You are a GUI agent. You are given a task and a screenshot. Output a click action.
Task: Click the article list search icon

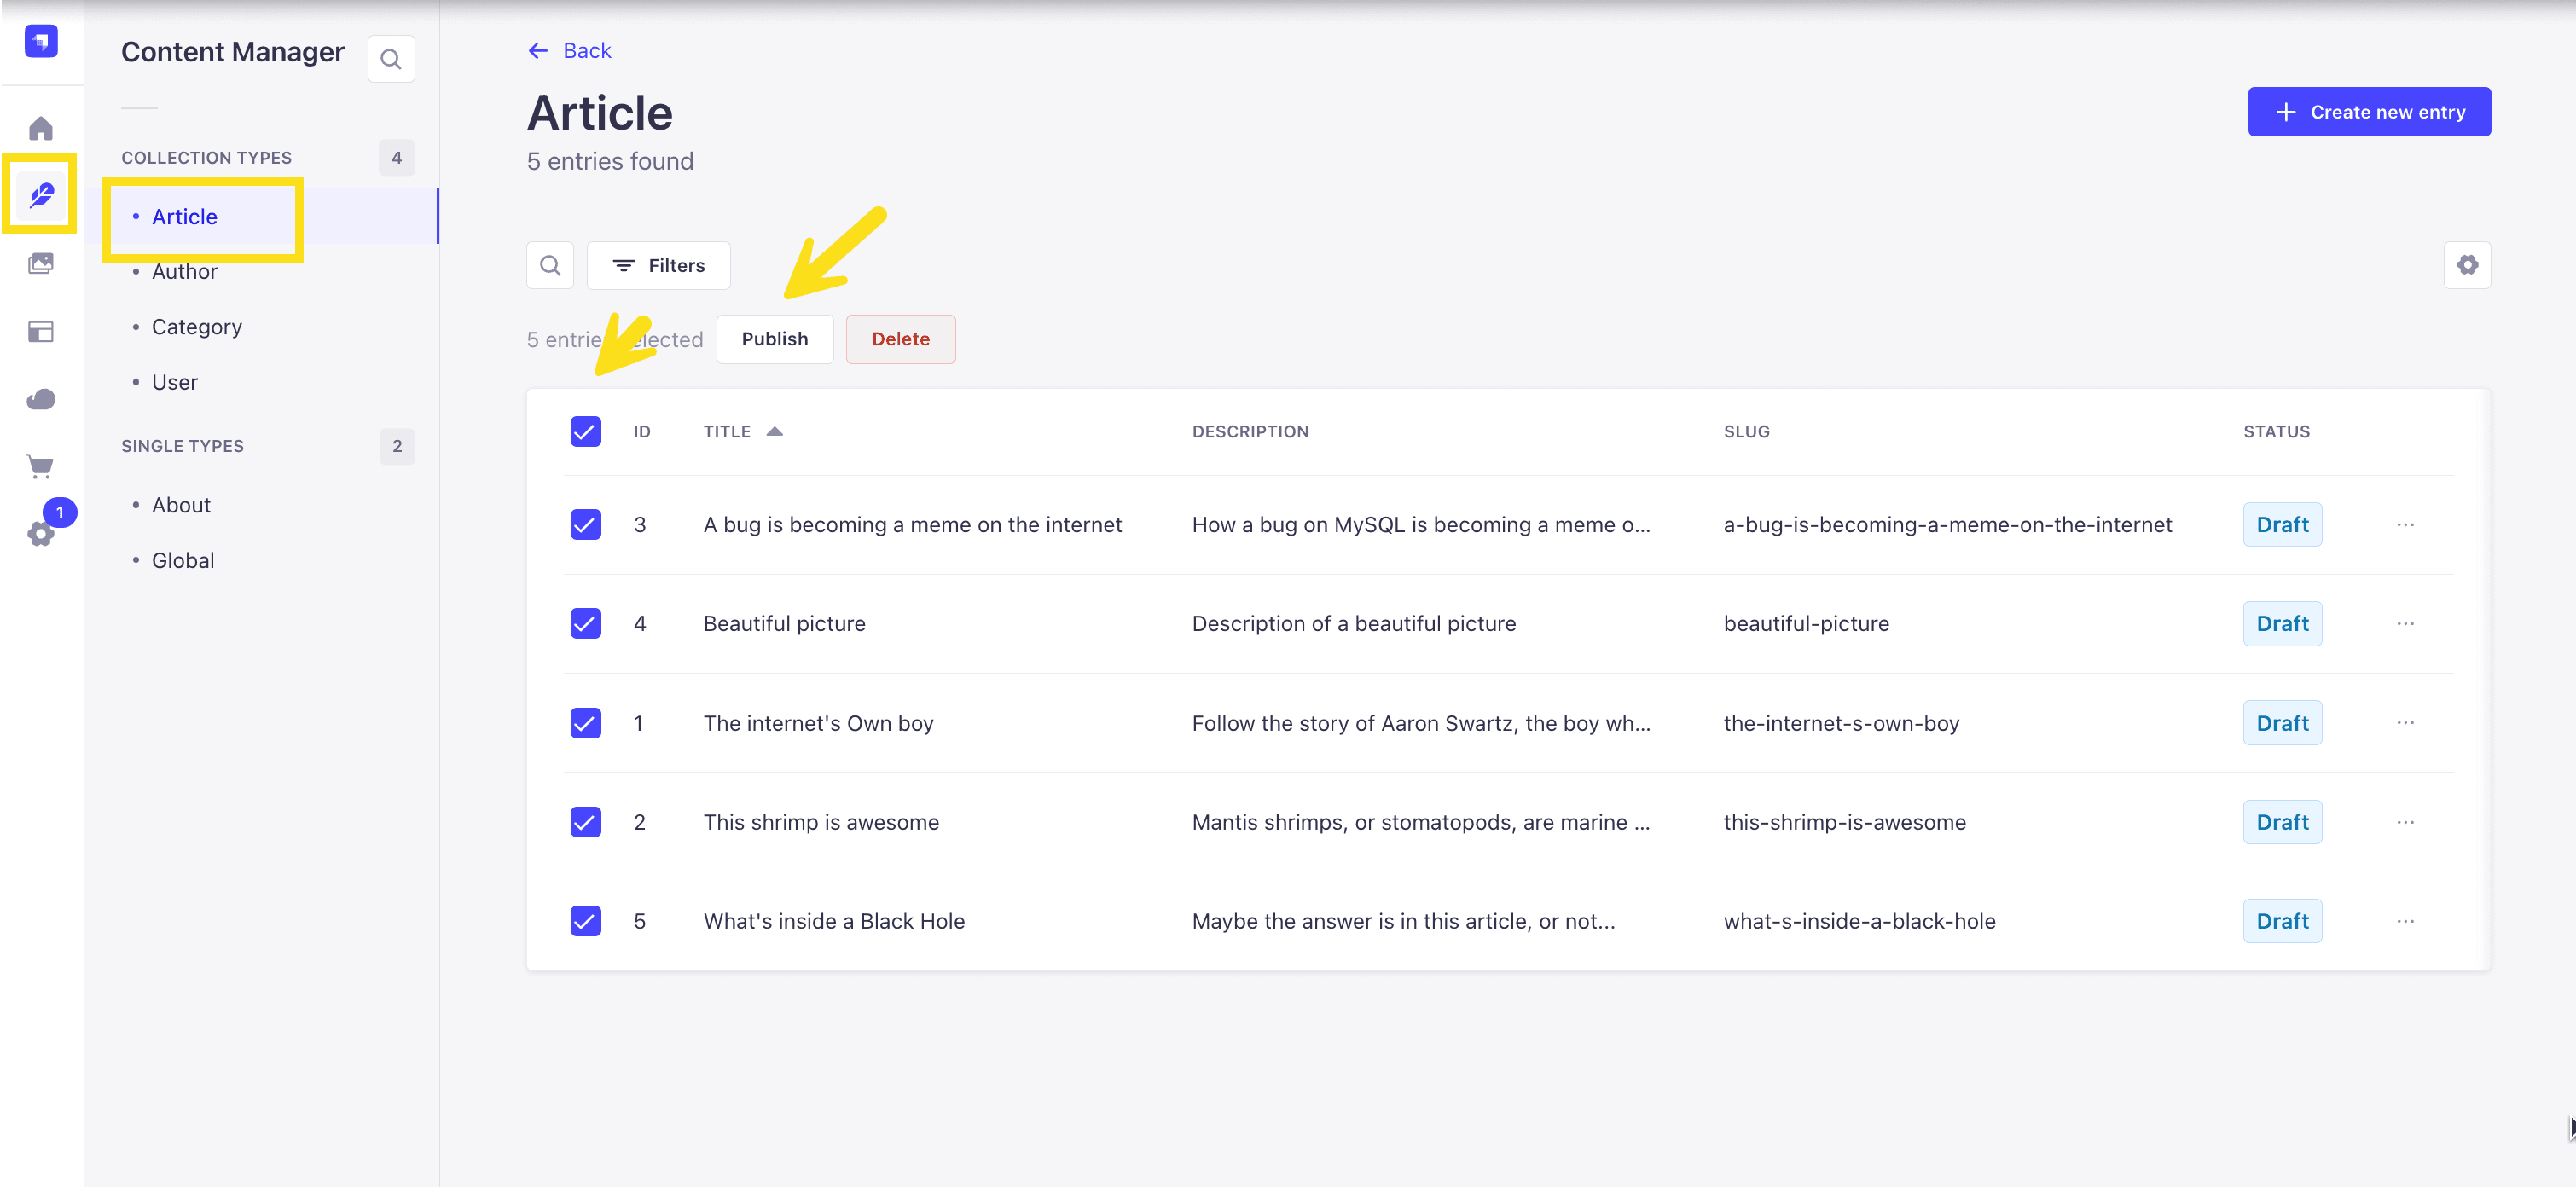(x=550, y=265)
